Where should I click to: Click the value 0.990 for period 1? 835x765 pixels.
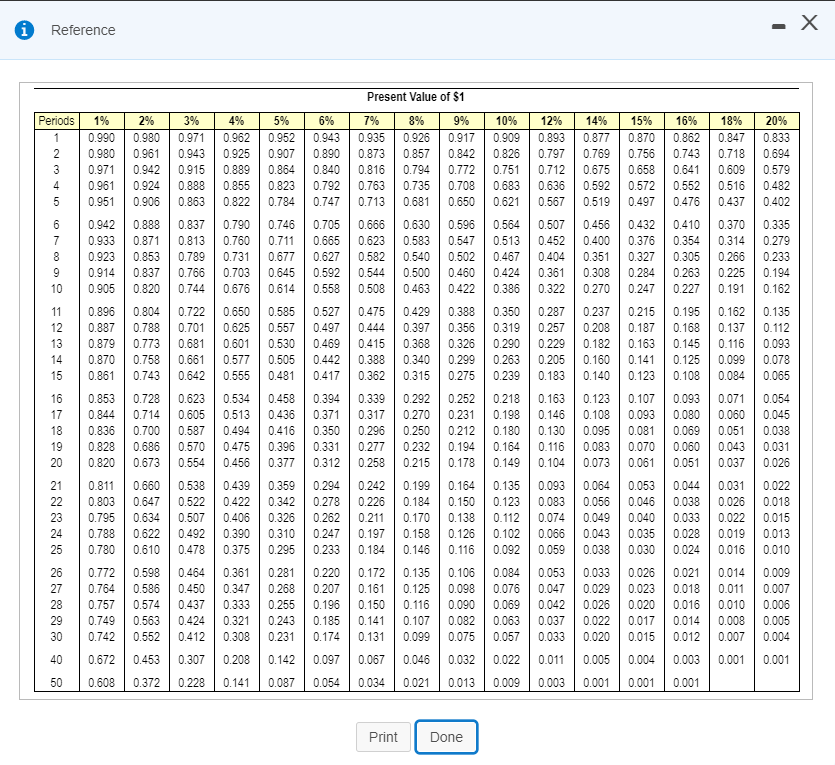[101, 135]
